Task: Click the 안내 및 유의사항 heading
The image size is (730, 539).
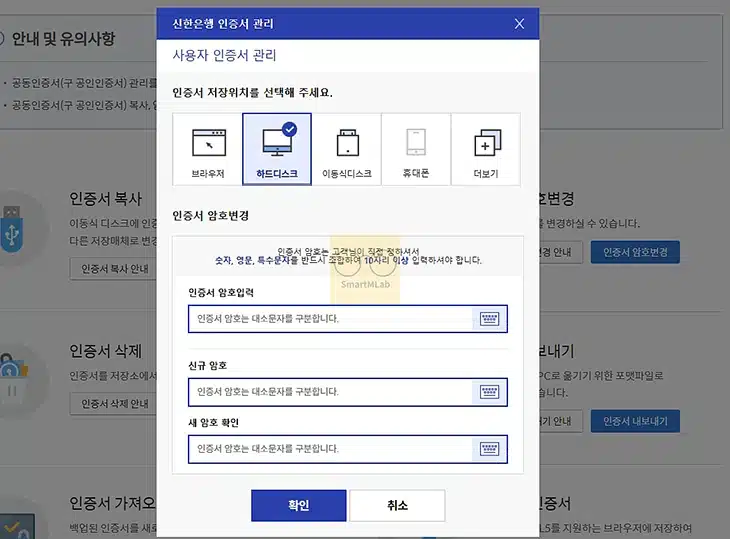Action: [x=63, y=39]
